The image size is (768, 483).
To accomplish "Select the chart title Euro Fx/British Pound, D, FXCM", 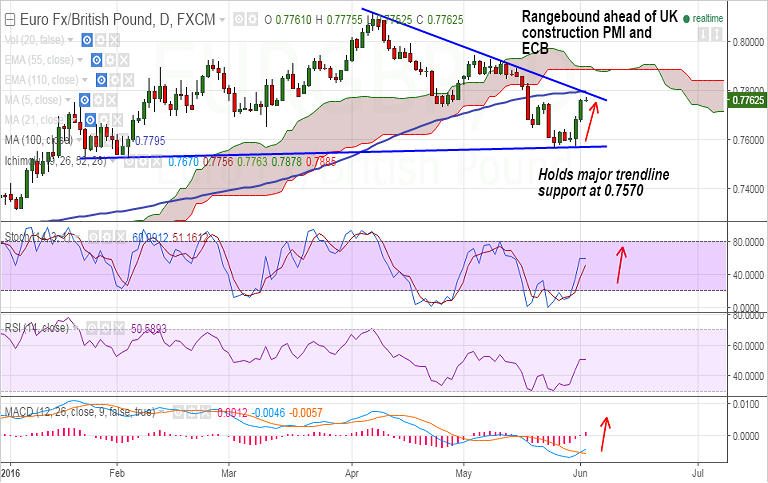I will pyautogui.click(x=118, y=20).
